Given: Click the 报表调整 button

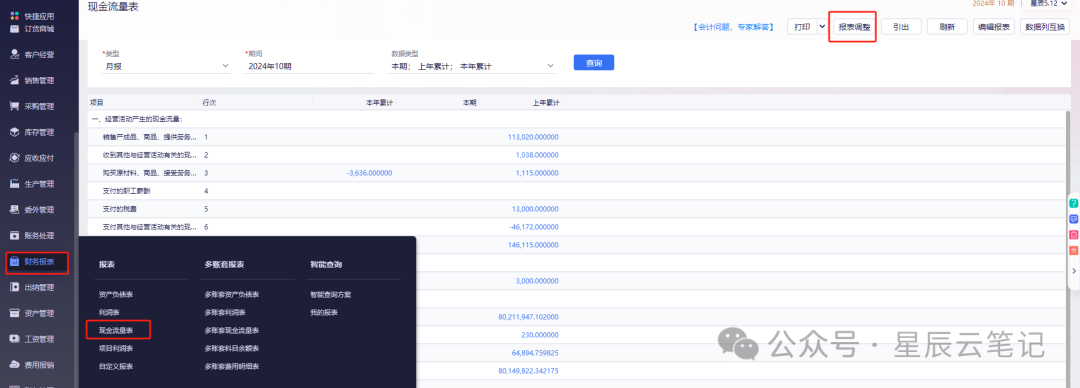Looking at the screenshot, I should 853,28.
